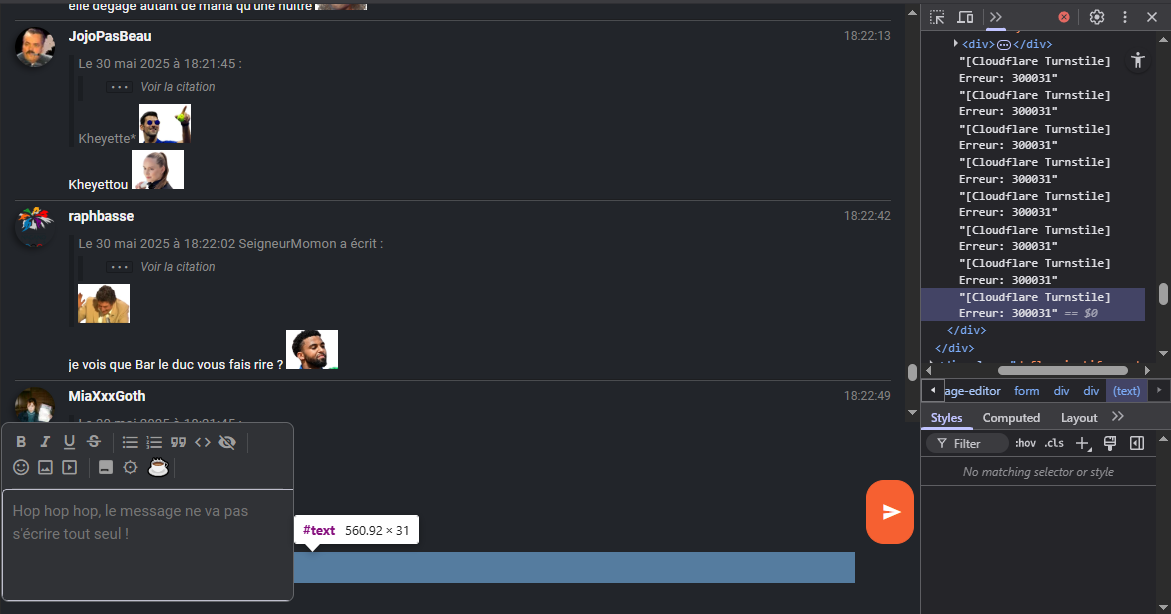Click the Filter field in Styles pane
Screen dimensions: 1171x614
[x=968, y=443]
